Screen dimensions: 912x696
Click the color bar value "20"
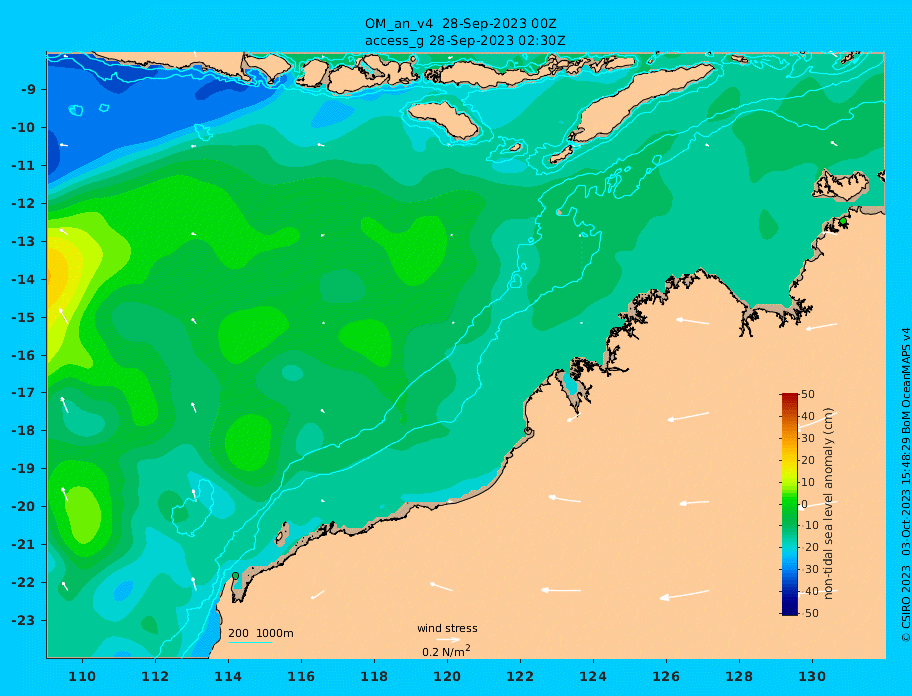(x=808, y=461)
